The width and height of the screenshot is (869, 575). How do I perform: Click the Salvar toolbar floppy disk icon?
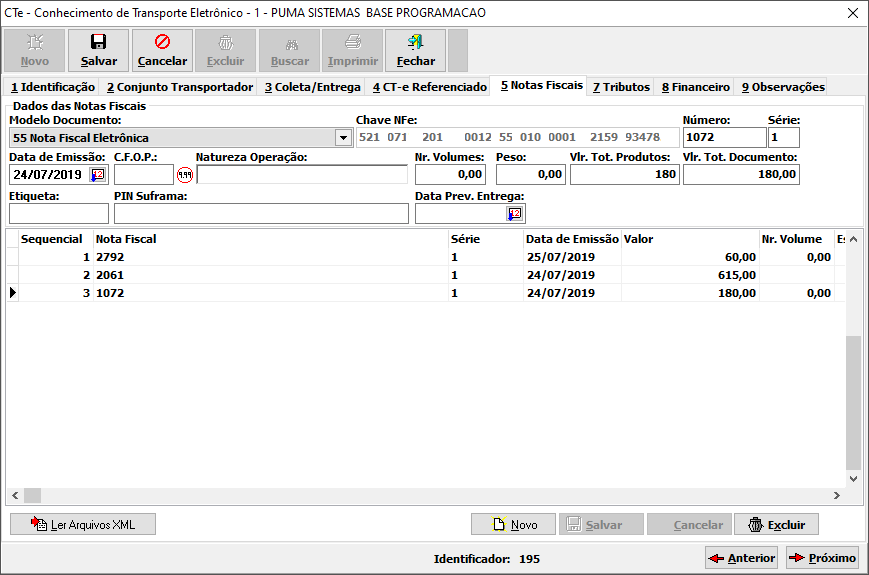coord(98,43)
